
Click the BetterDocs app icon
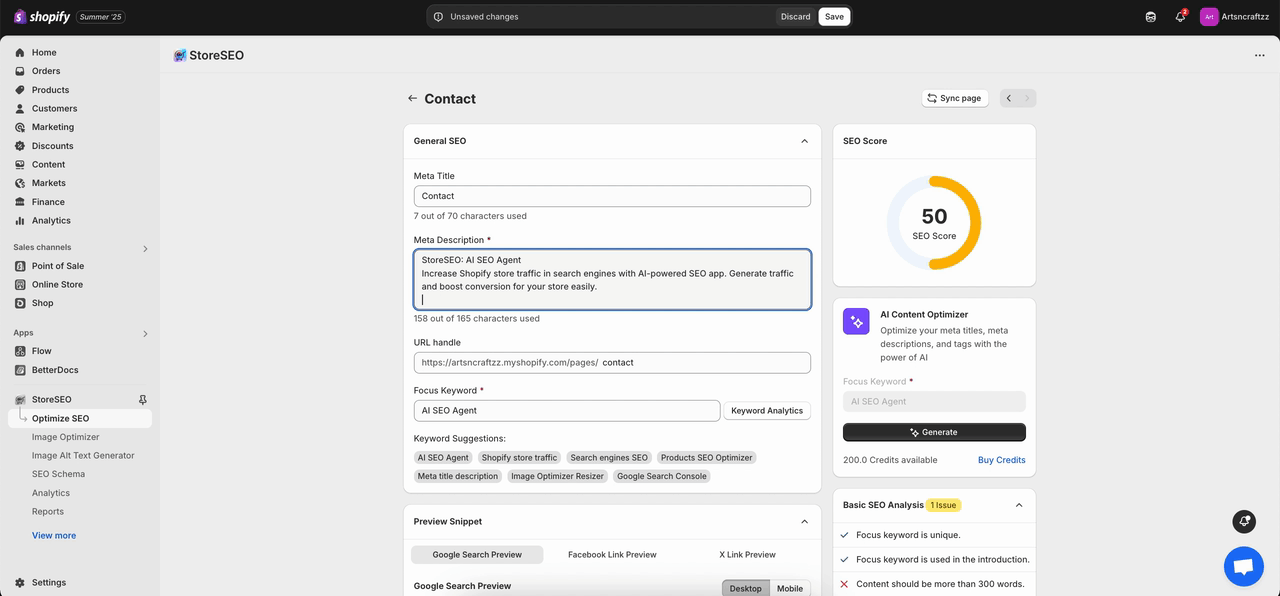[20, 370]
